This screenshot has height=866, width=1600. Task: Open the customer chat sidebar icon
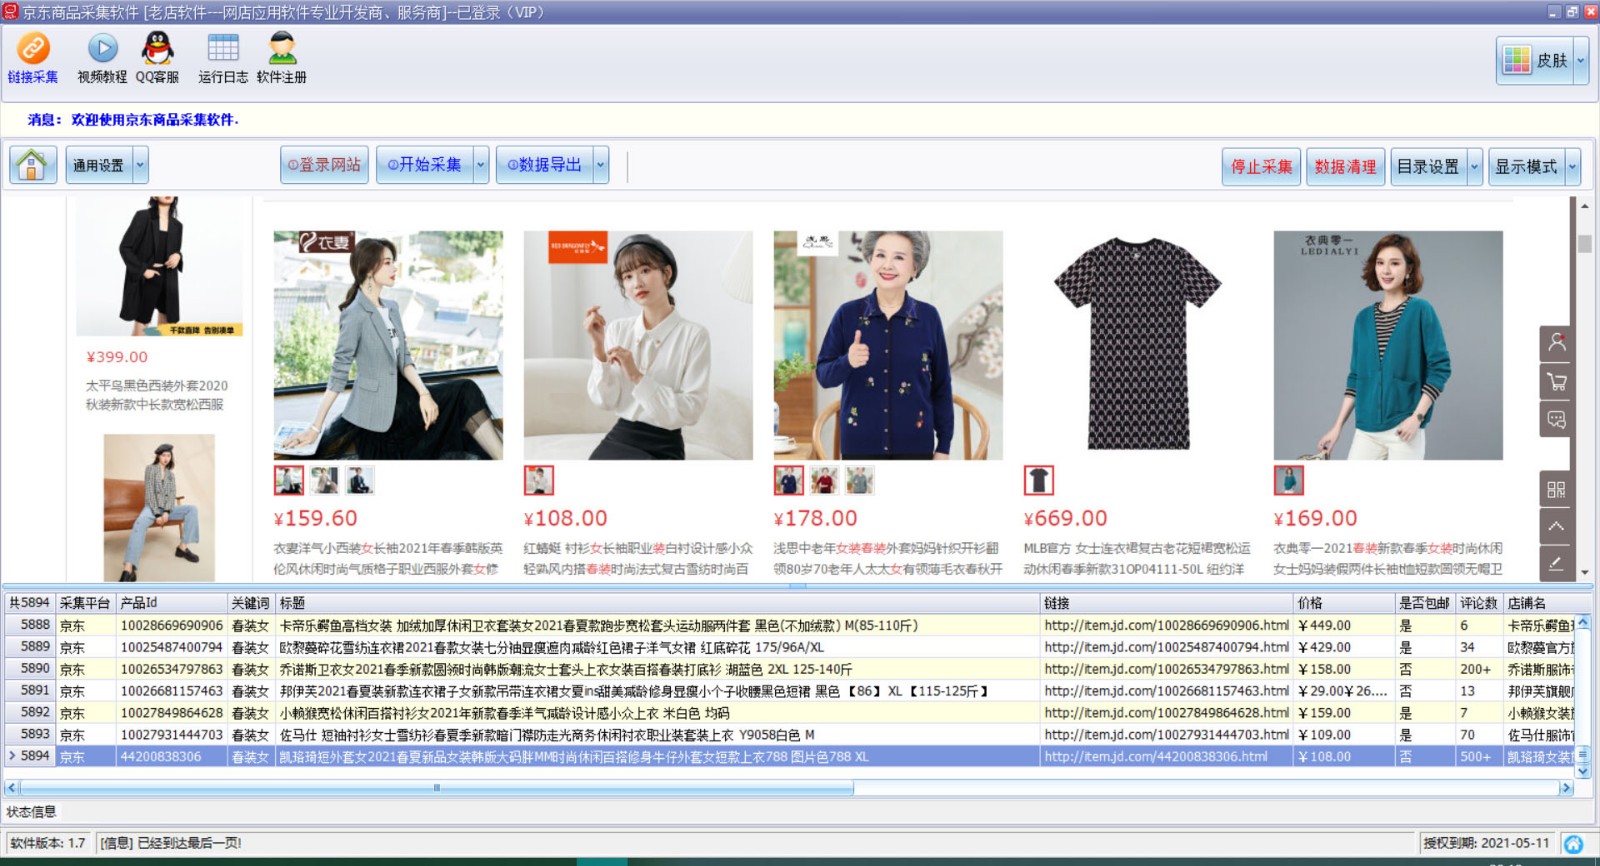(1556, 419)
